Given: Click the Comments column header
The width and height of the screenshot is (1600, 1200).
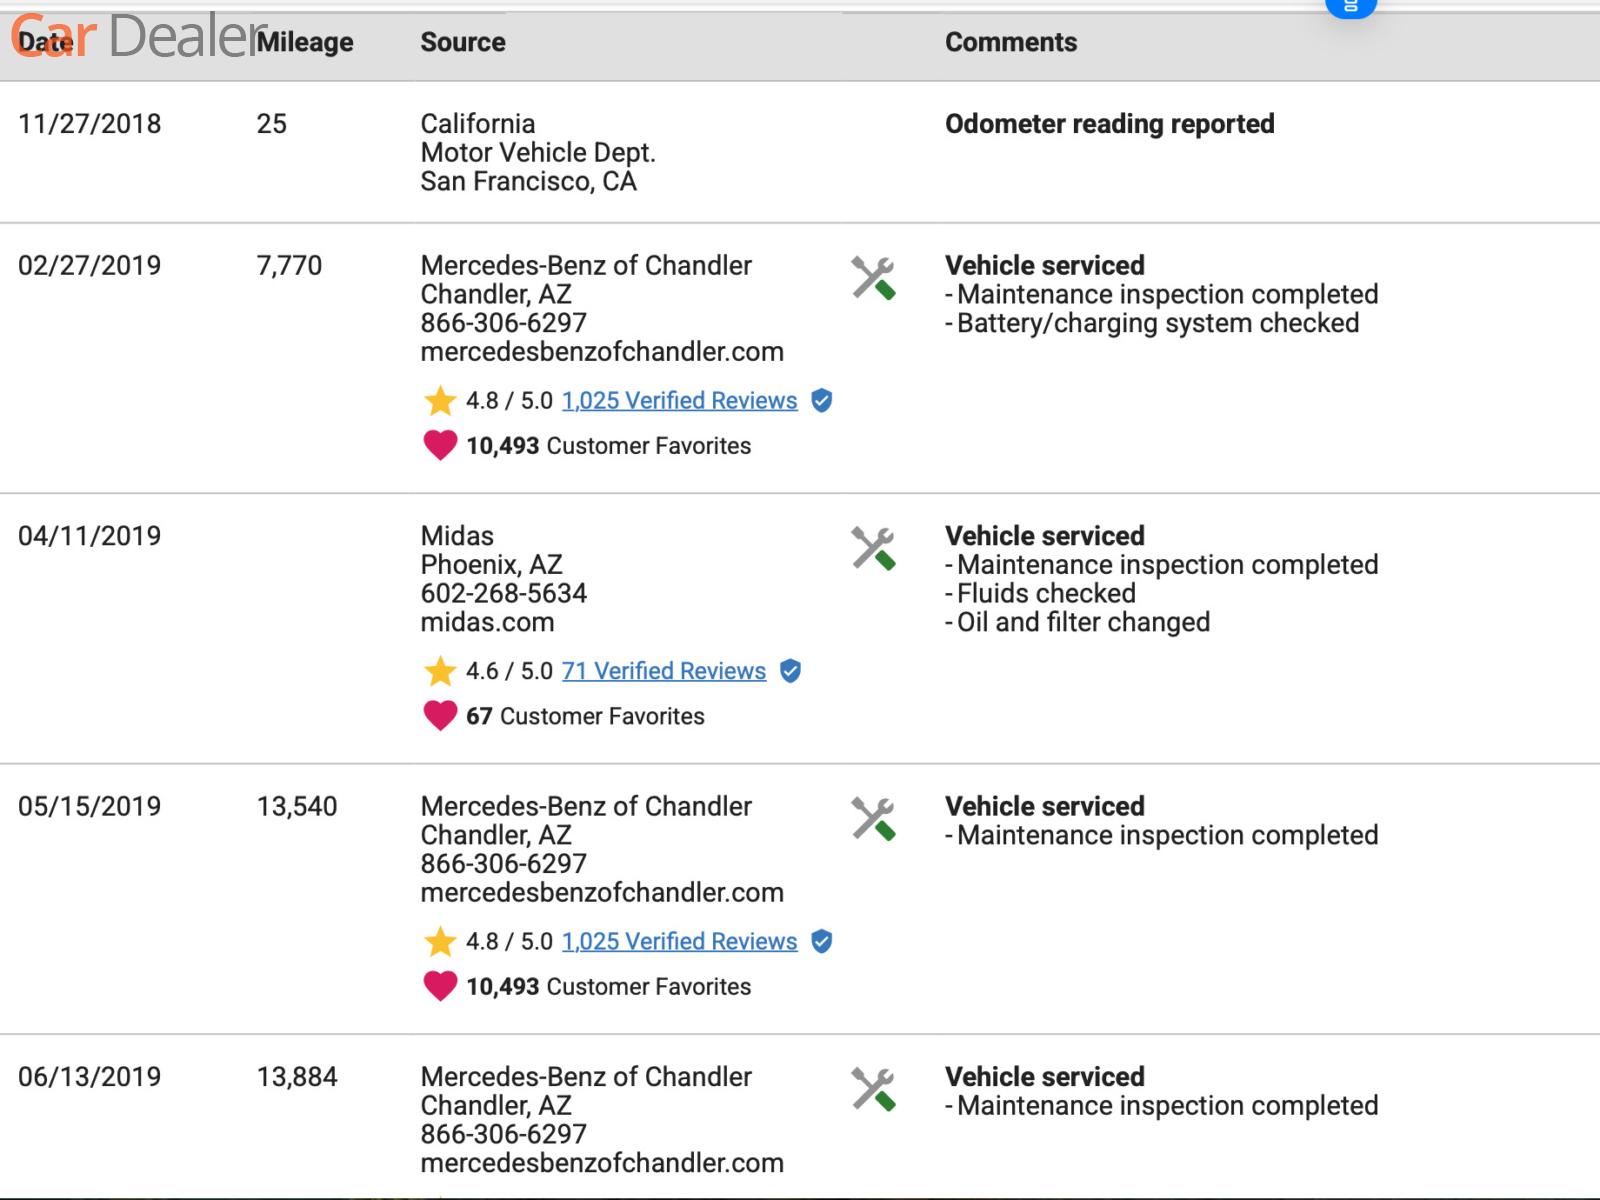Looking at the screenshot, I should [1010, 42].
